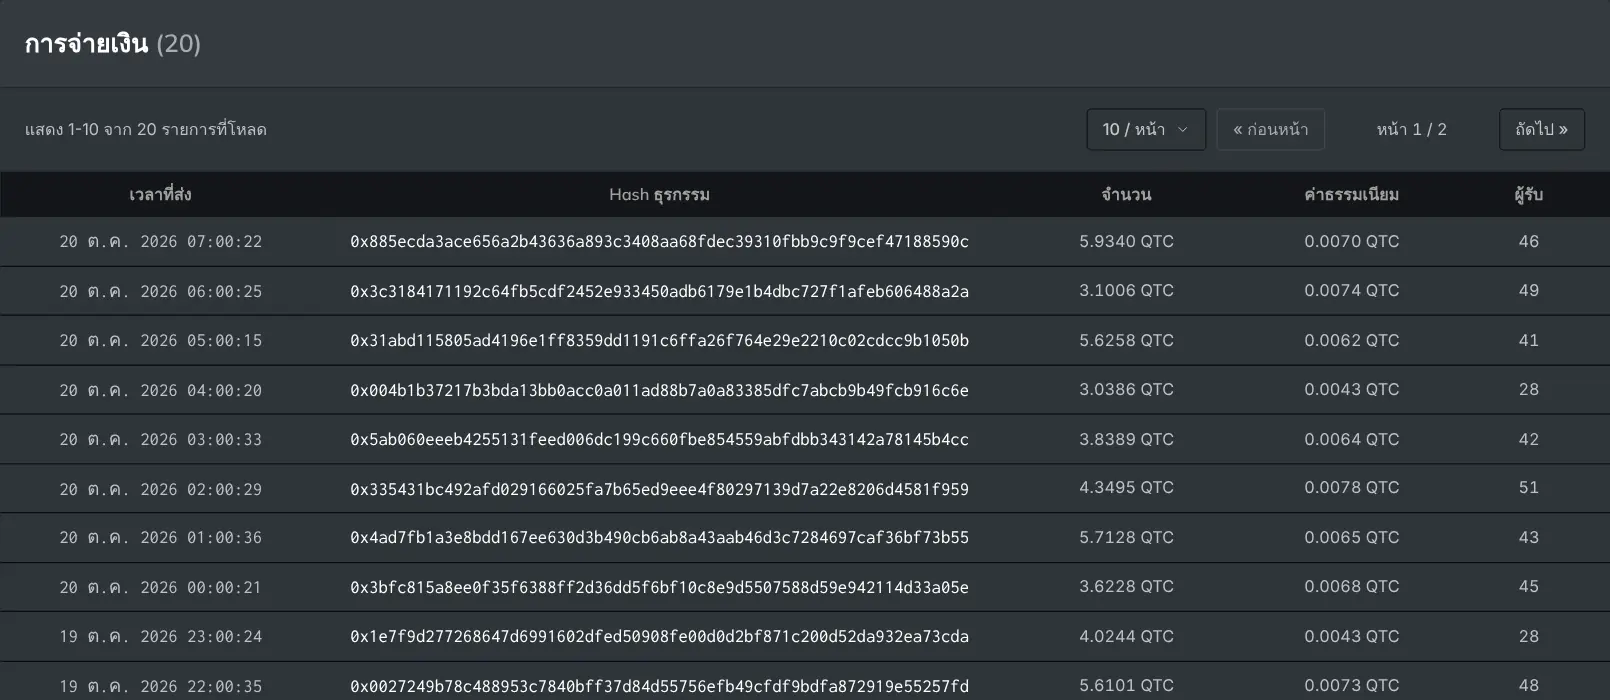Open transaction hash starting 0x0027249b
1610x700 pixels.
click(659, 686)
